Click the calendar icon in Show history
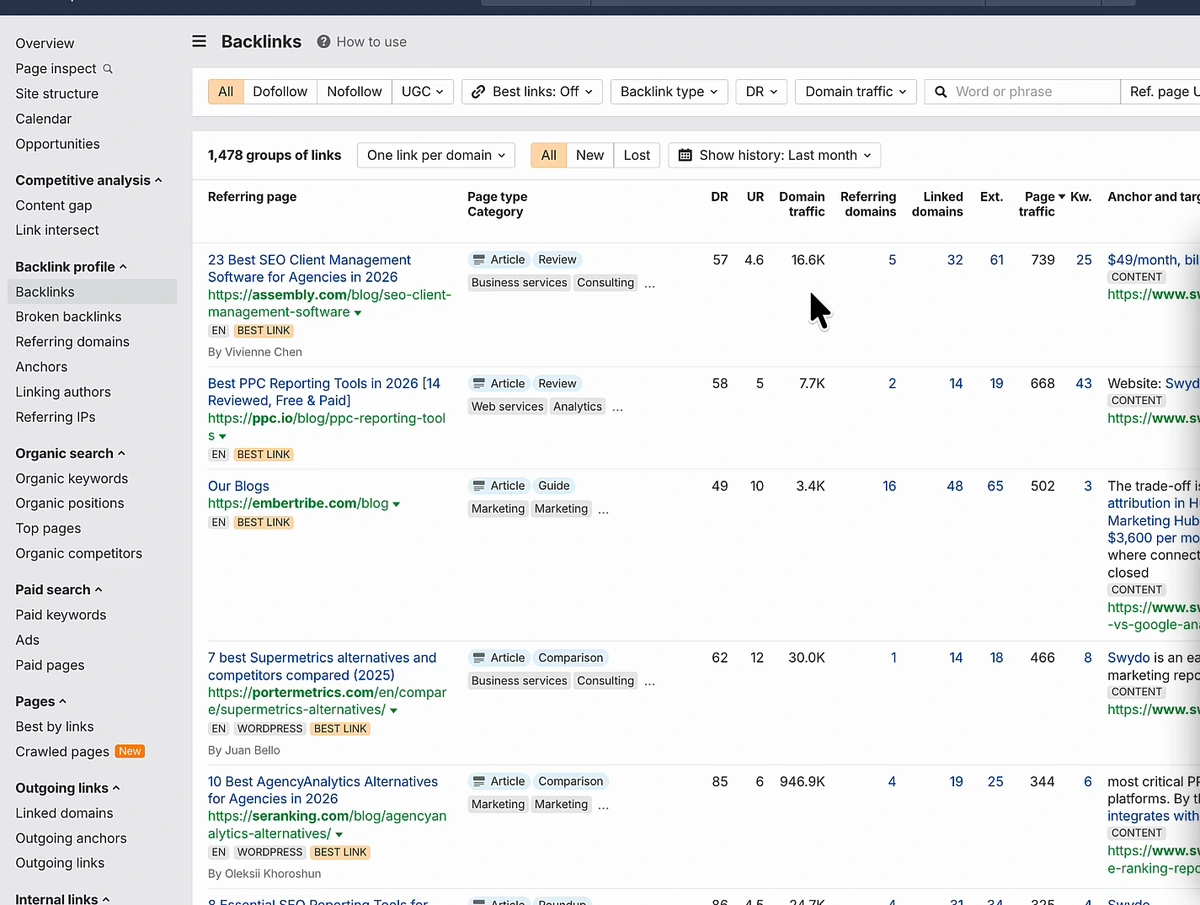This screenshot has height=905, width=1200. [x=685, y=155]
